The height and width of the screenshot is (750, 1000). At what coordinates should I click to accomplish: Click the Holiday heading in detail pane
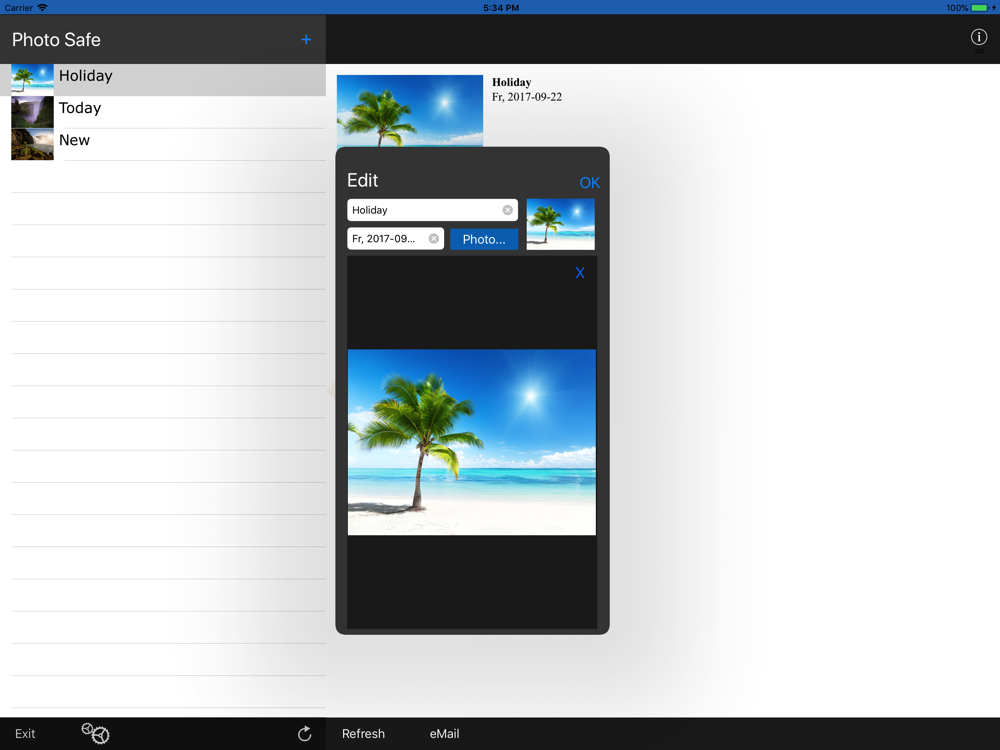[511, 82]
